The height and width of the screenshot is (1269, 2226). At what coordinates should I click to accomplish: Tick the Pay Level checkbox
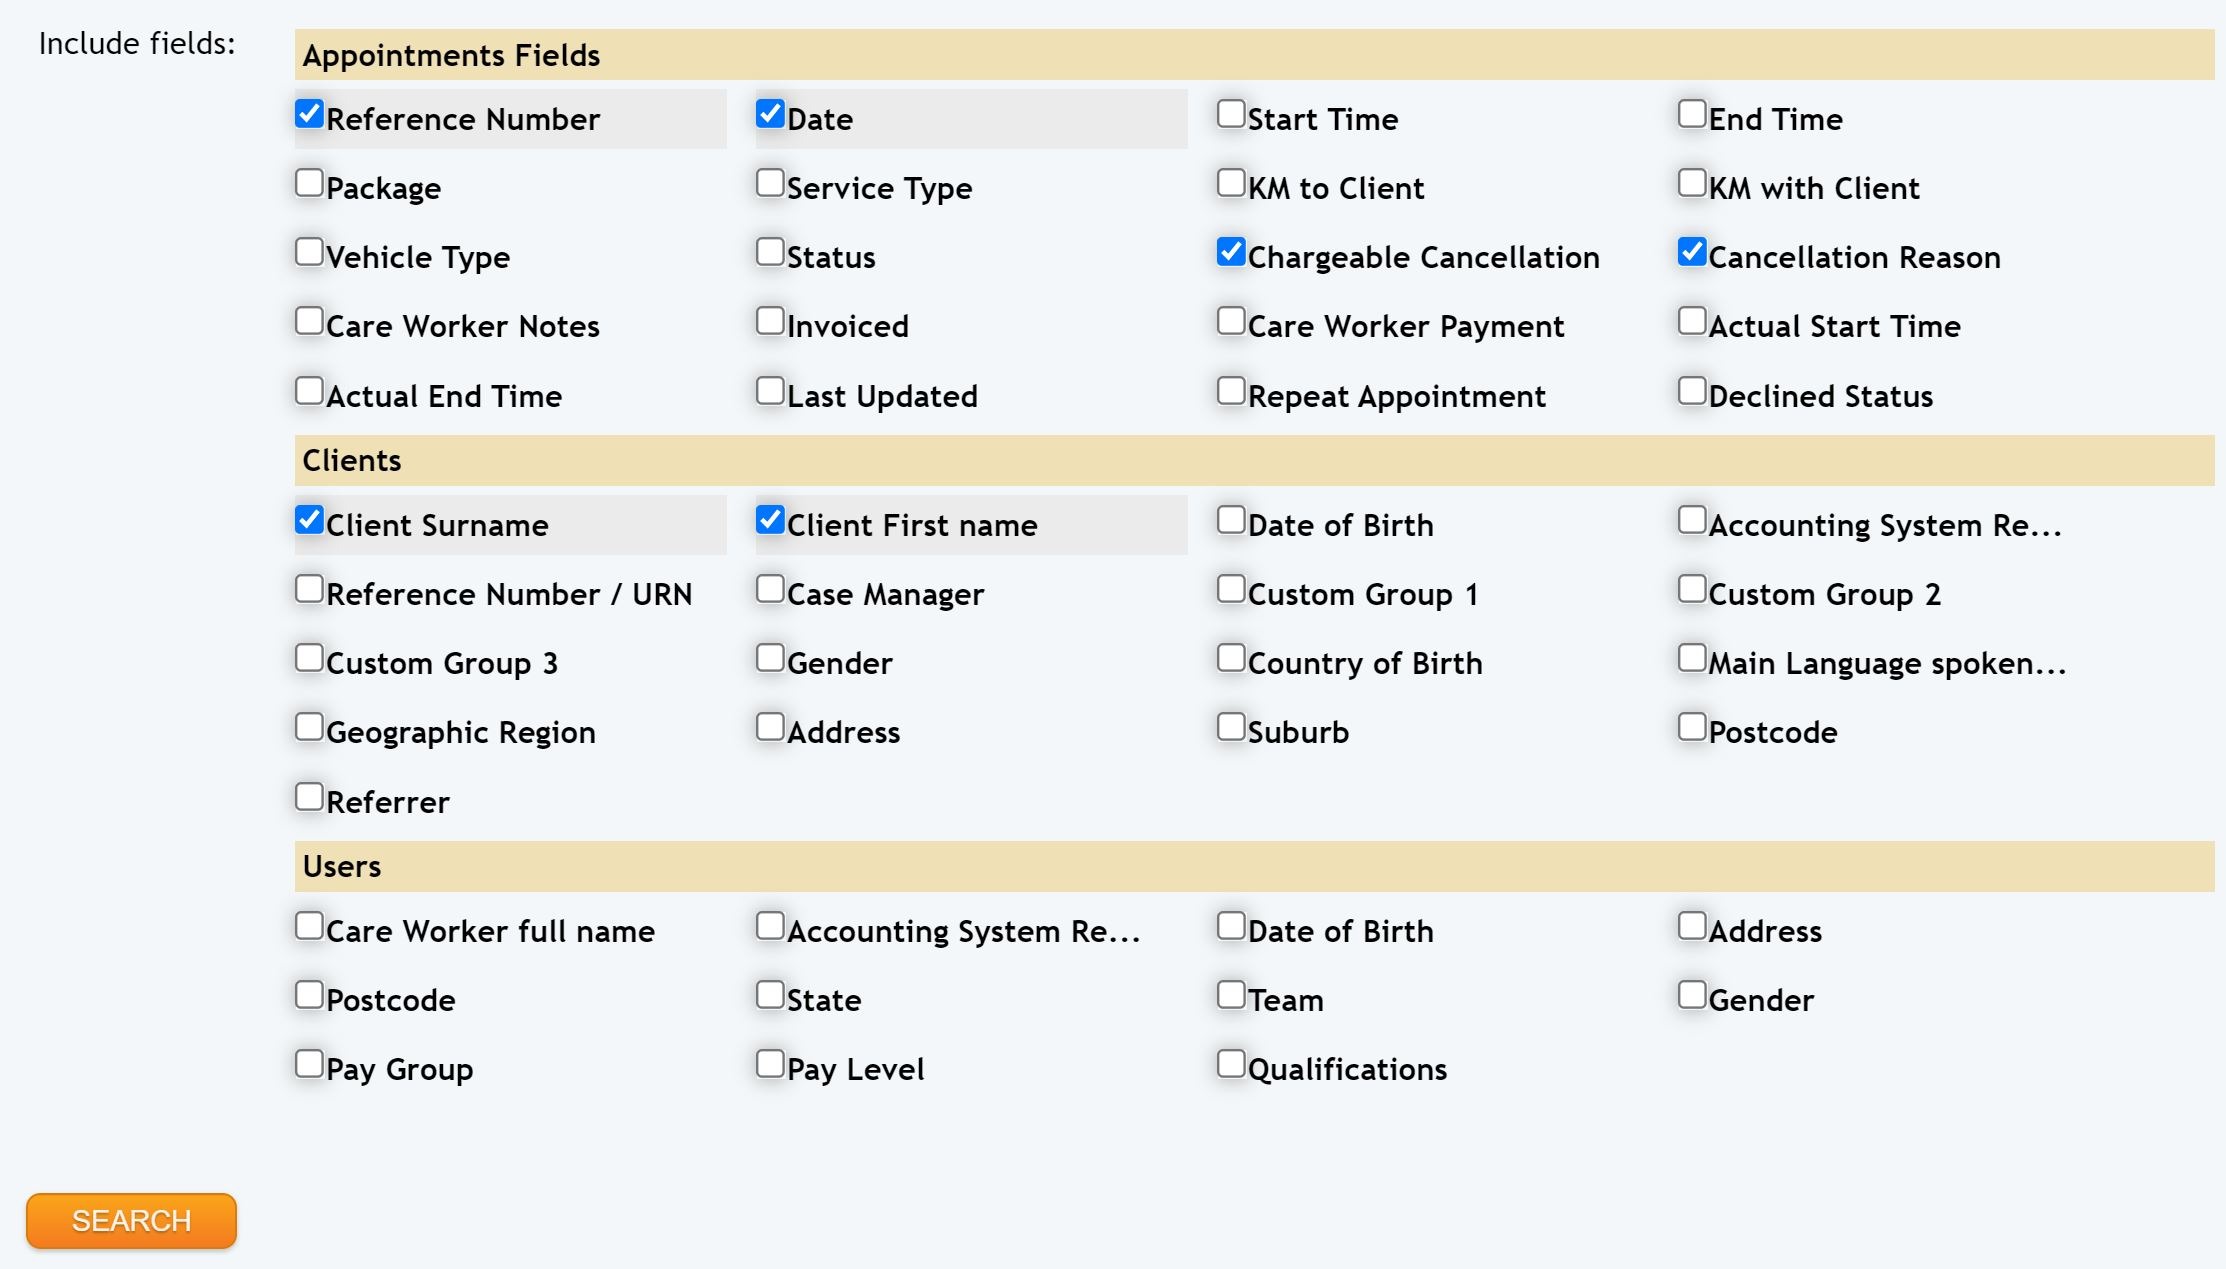coord(770,1064)
